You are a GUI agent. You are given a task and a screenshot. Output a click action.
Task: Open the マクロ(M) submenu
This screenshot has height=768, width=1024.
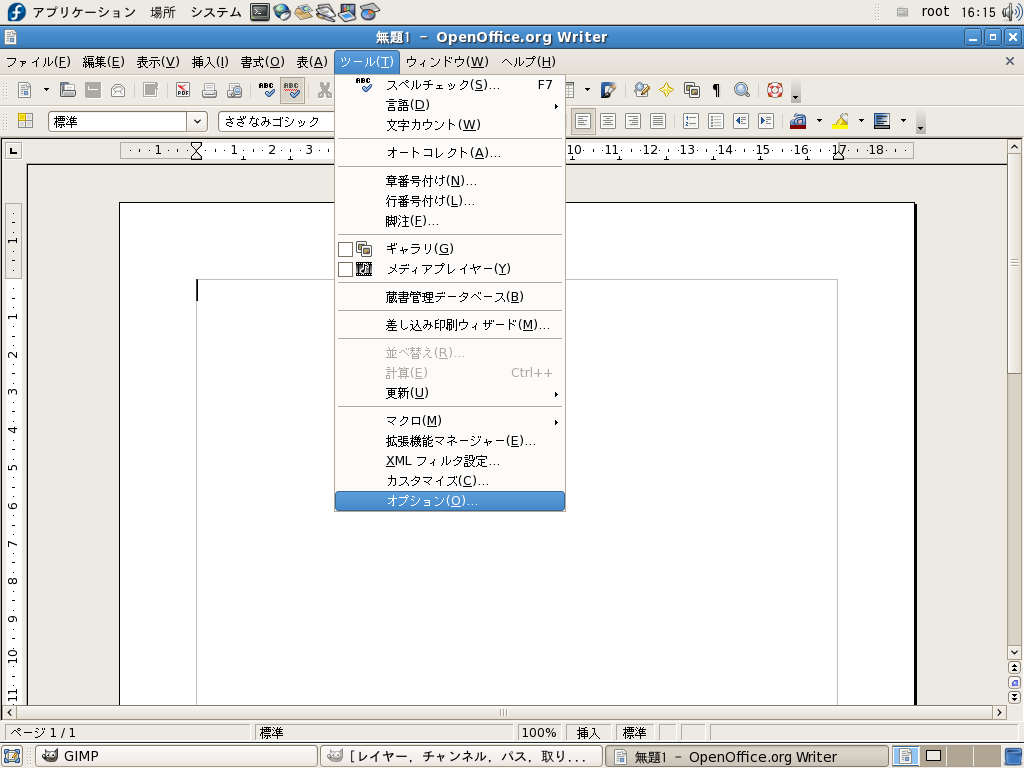tap(450, 421)
